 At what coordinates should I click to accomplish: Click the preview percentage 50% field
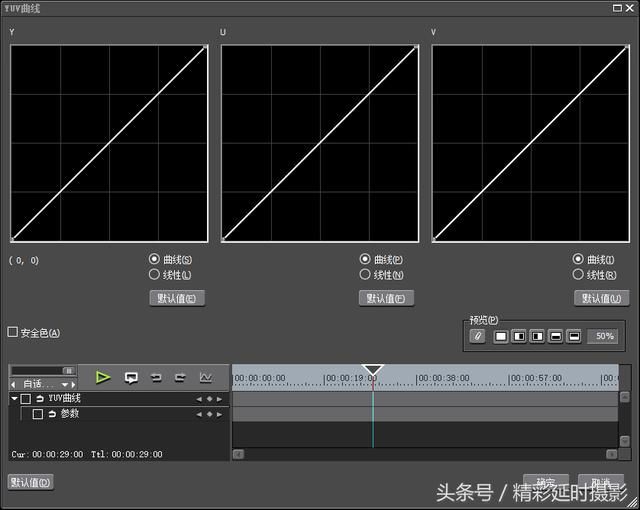(604, 336)
